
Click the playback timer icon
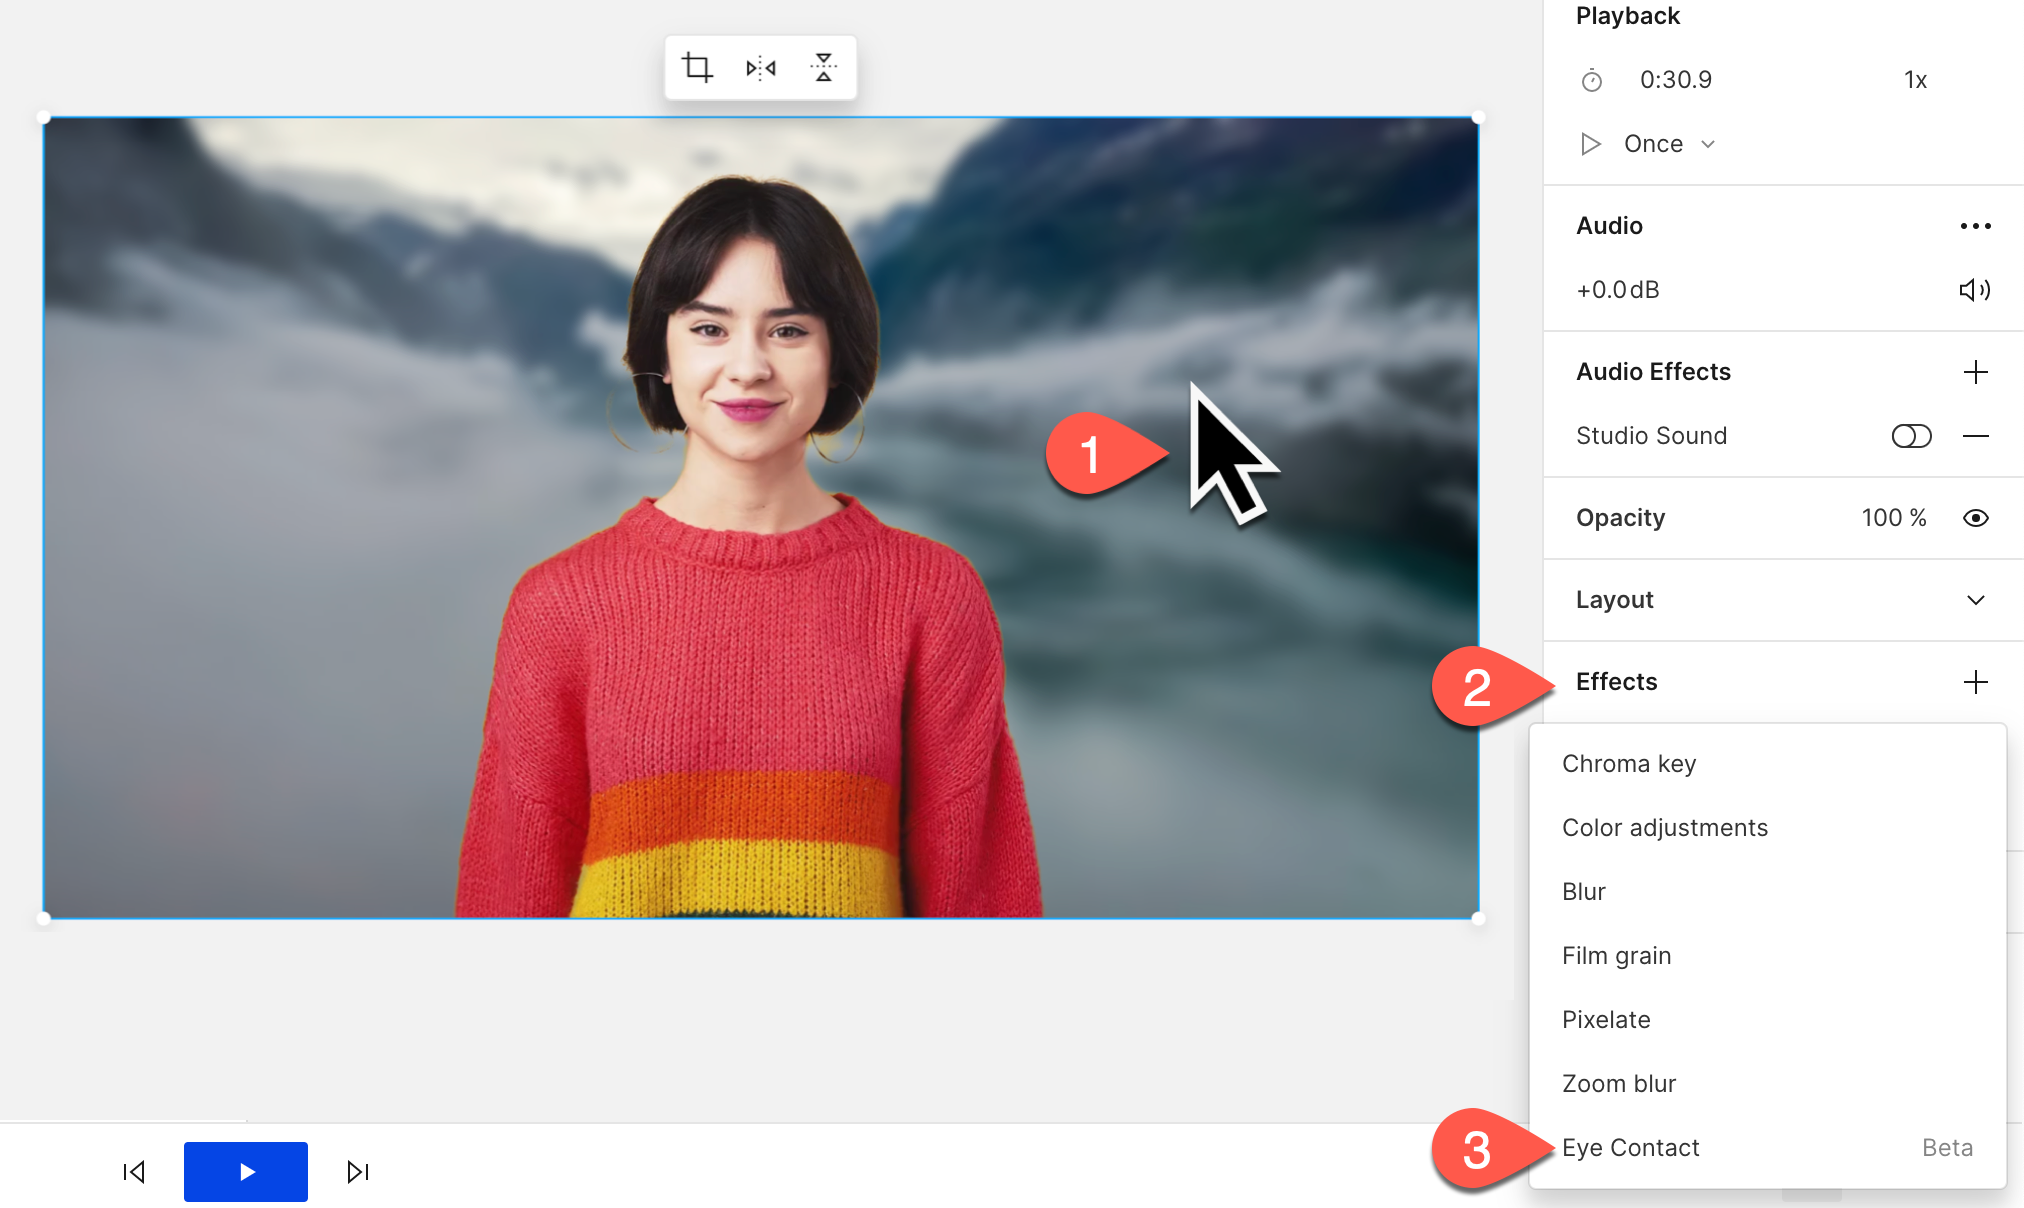pyautogui.click(x=1591, y=79)
